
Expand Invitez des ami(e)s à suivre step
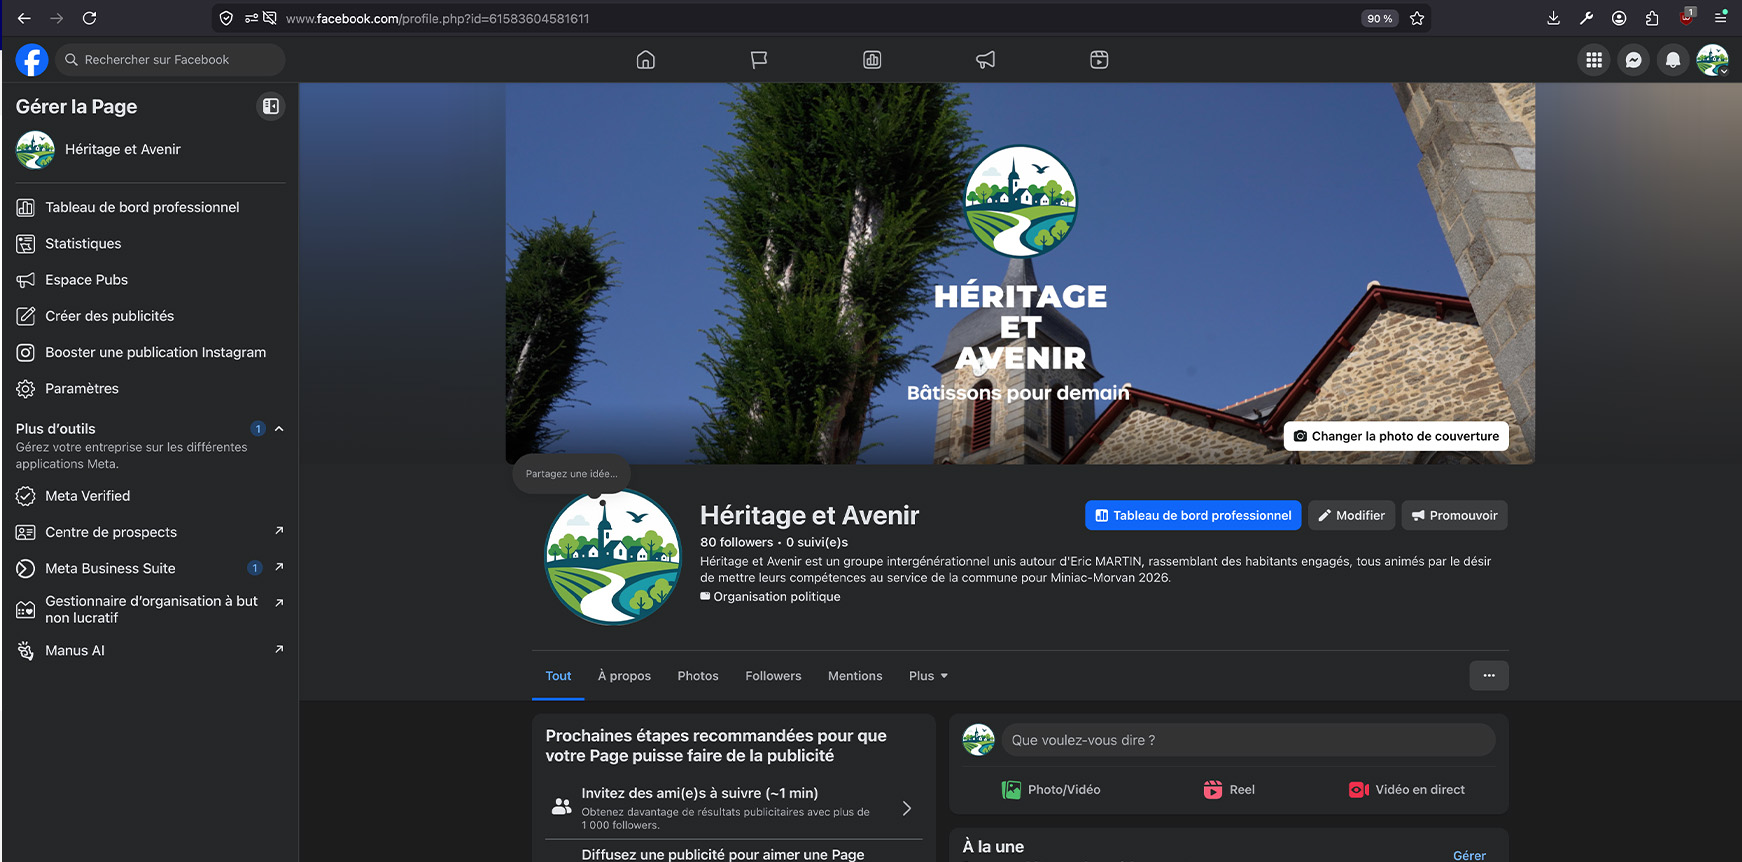tap(906, 808)
